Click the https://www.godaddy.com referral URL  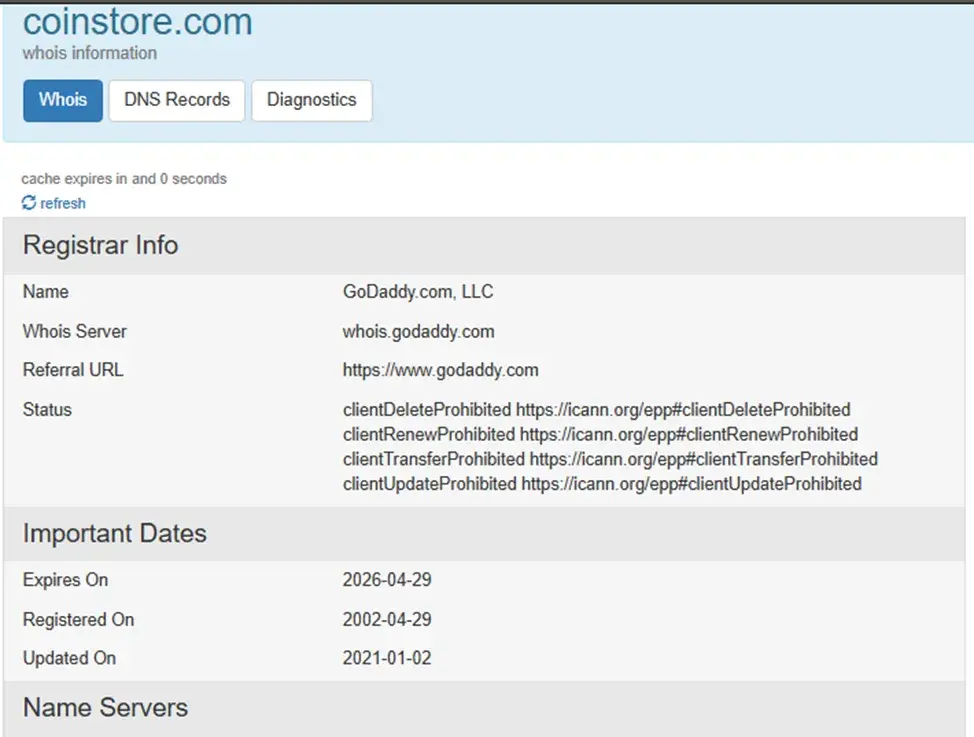click(440, 370)
